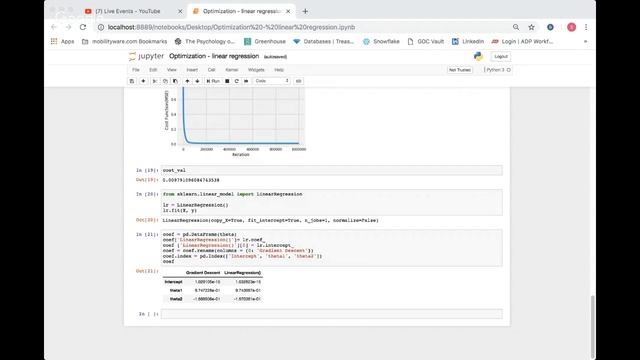Open the File menu in Jupyter
Image resolution: width=640 pixels, height=360 pixels.
click(x=136, y=70)
